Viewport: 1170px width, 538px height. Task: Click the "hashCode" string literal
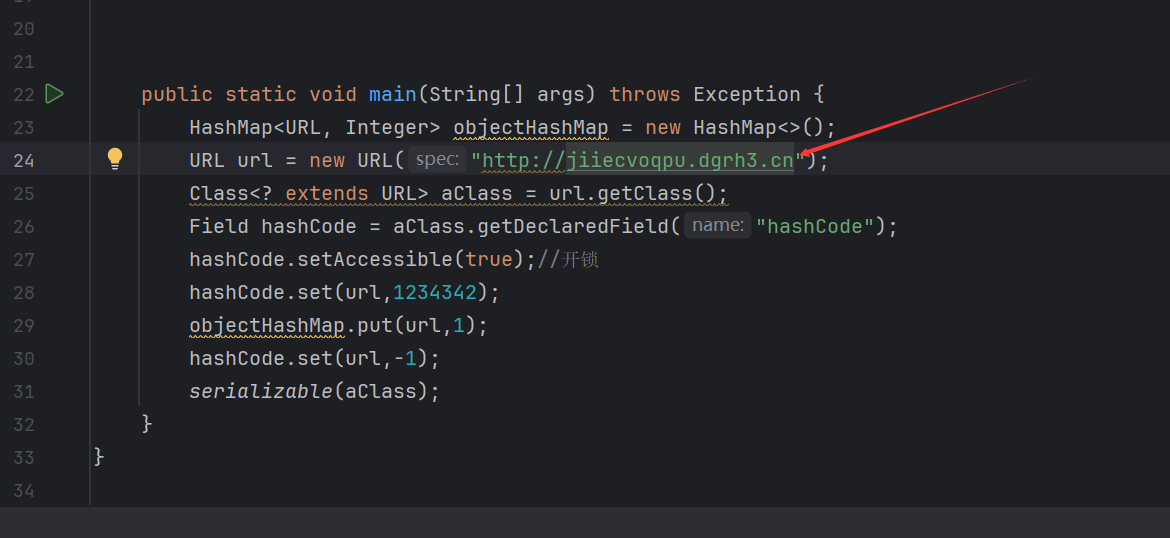tap(815, 226)
